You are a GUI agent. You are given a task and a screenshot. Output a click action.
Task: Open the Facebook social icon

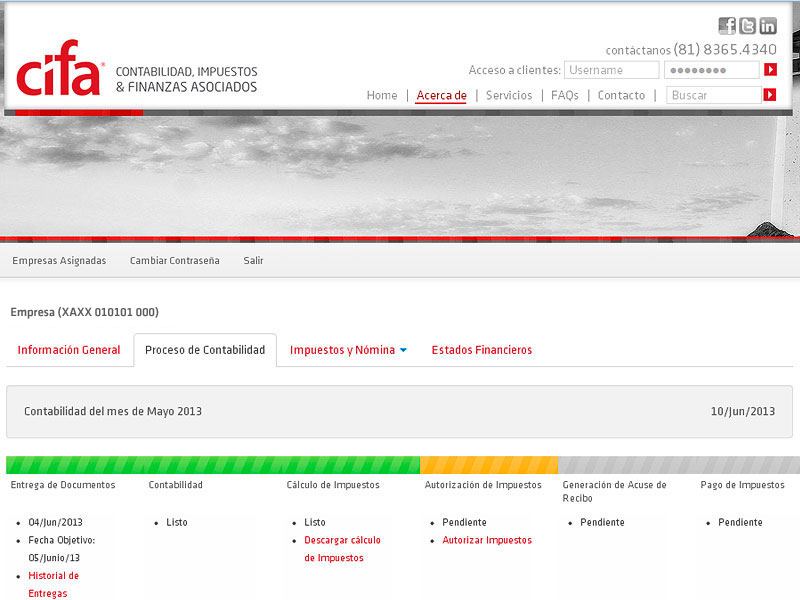(727, 26)
